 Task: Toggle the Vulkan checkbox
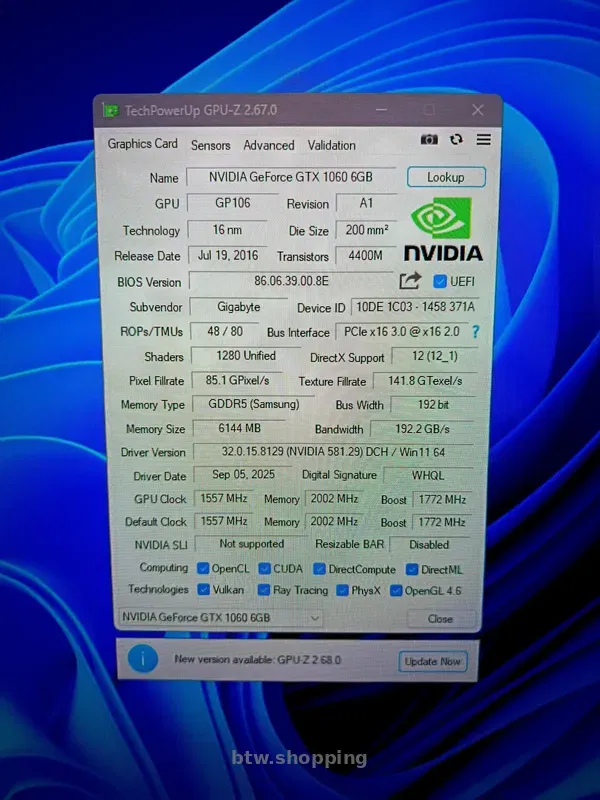point(203,590)
